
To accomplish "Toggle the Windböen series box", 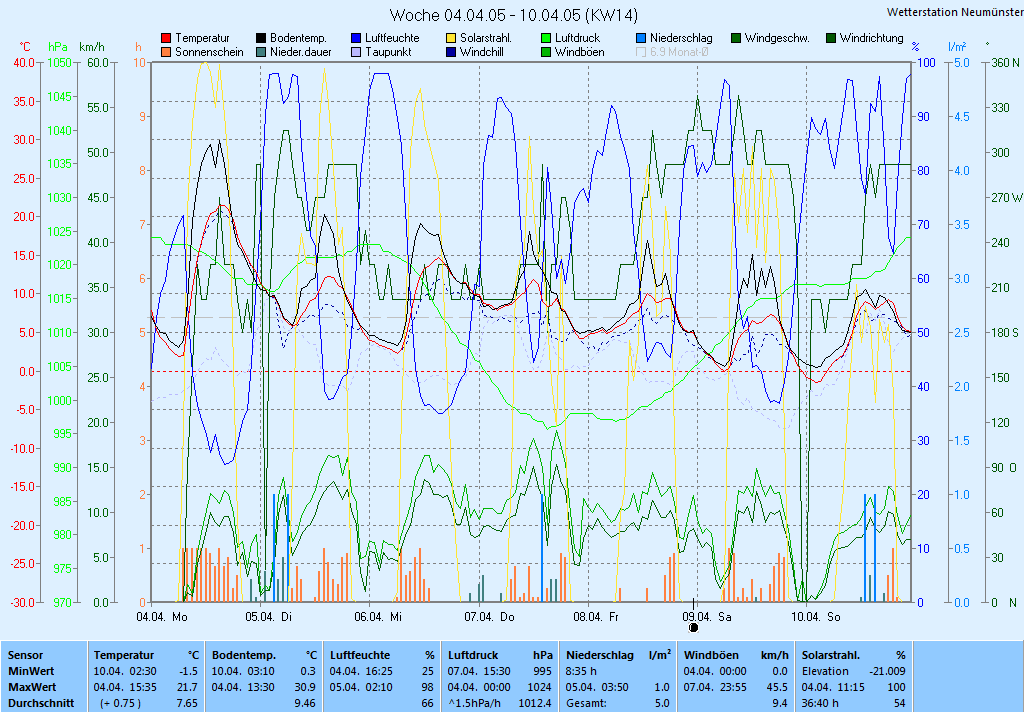I will tap(546, 52).
